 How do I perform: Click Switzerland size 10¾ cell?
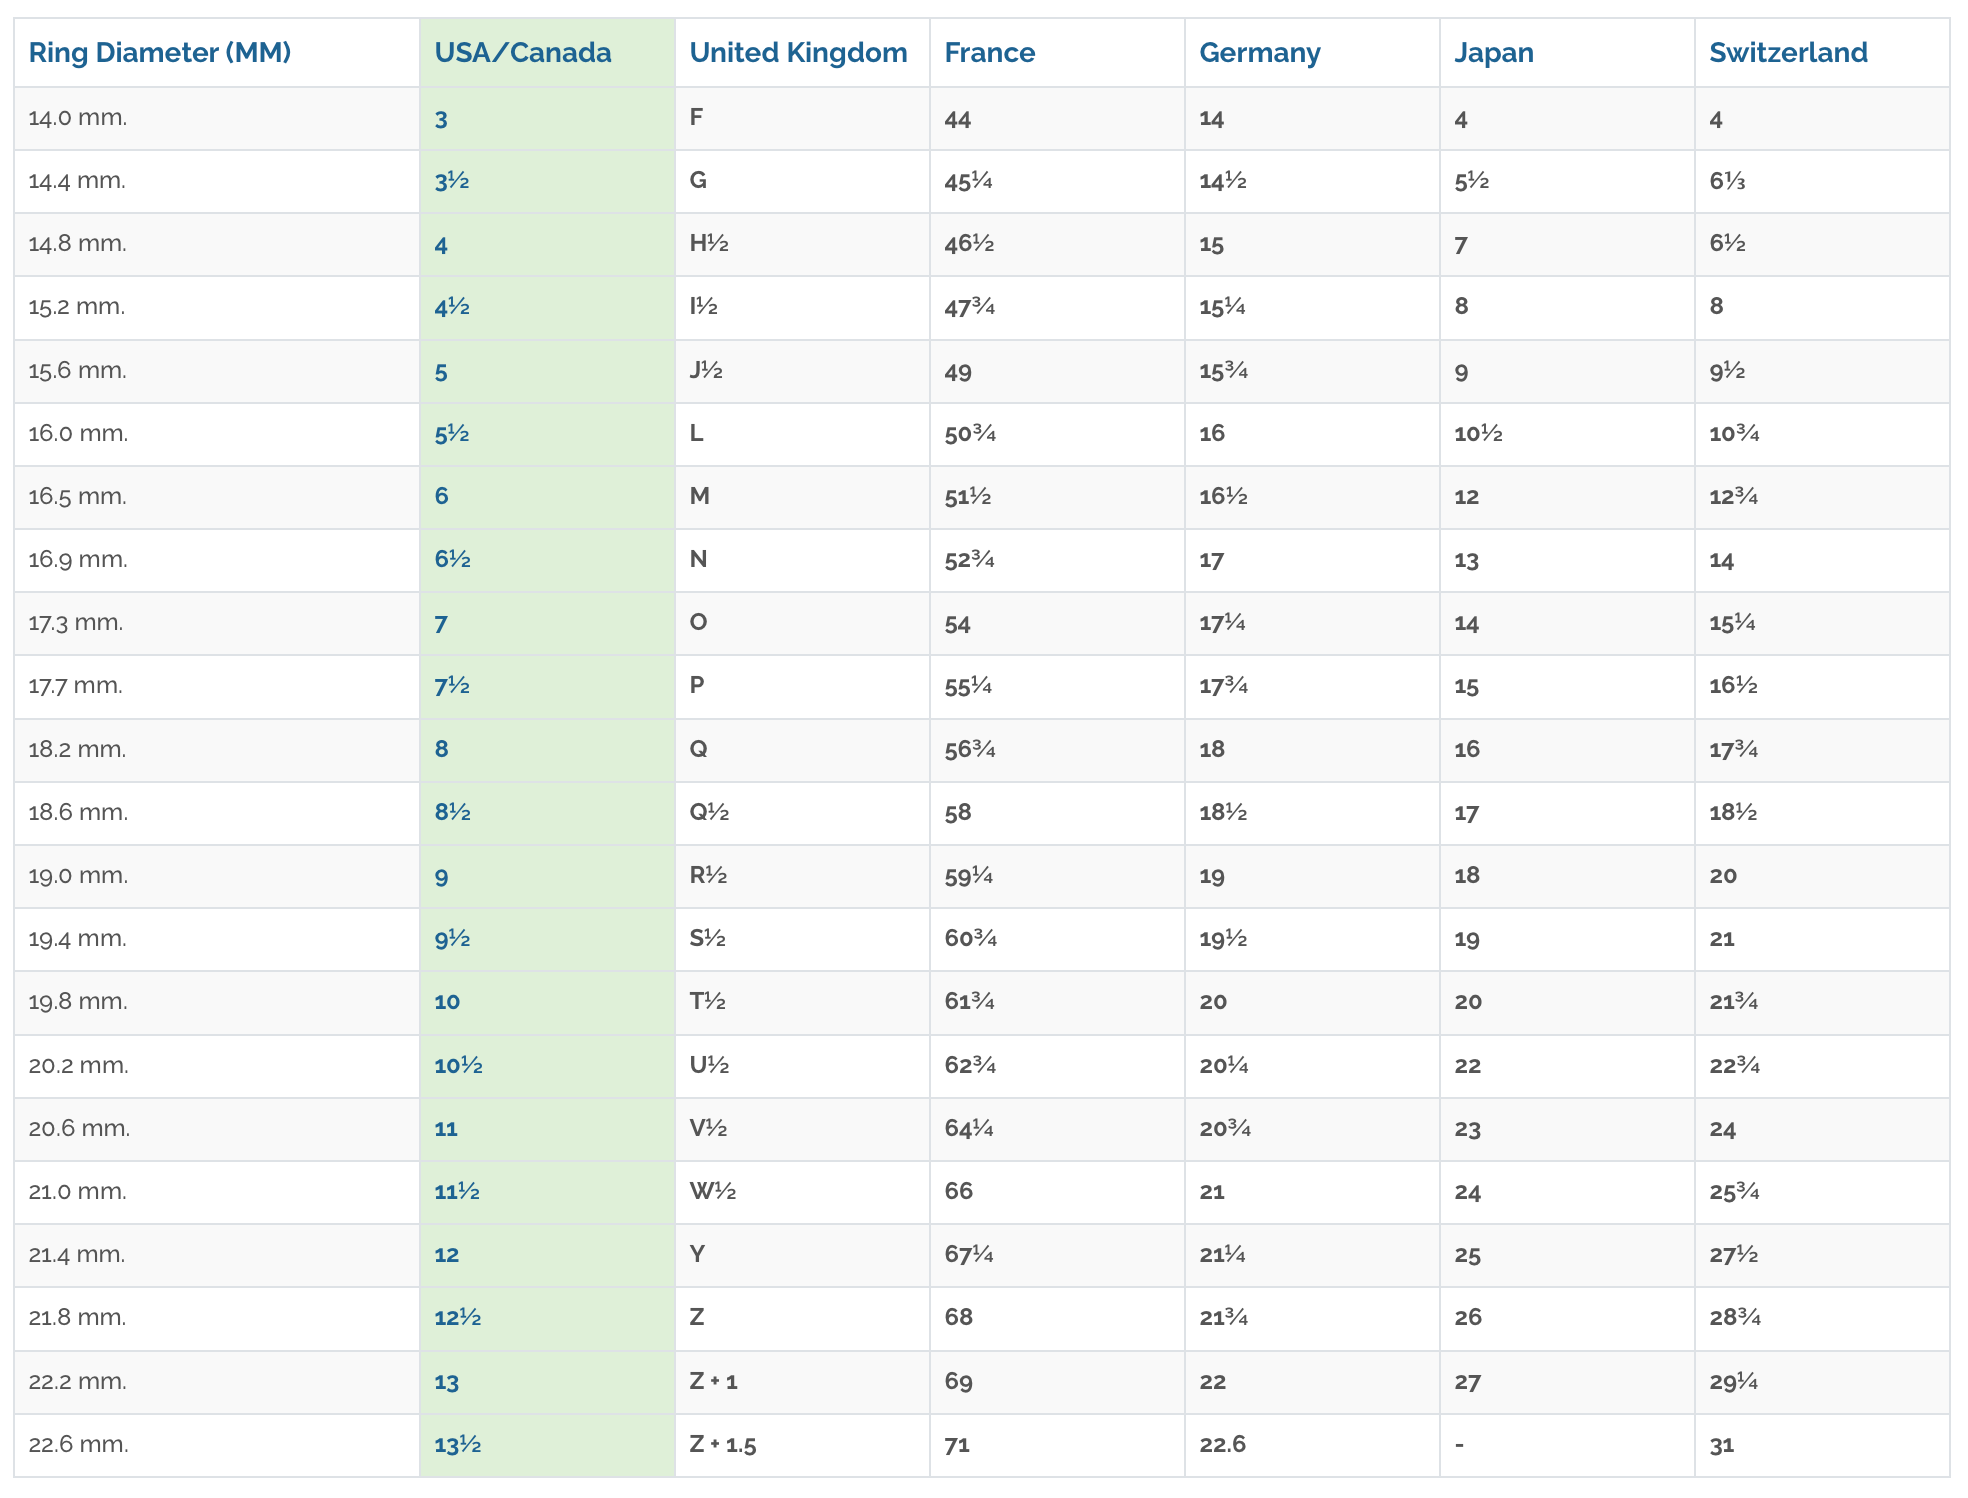pyautogui.click(x=1822, y=434)
